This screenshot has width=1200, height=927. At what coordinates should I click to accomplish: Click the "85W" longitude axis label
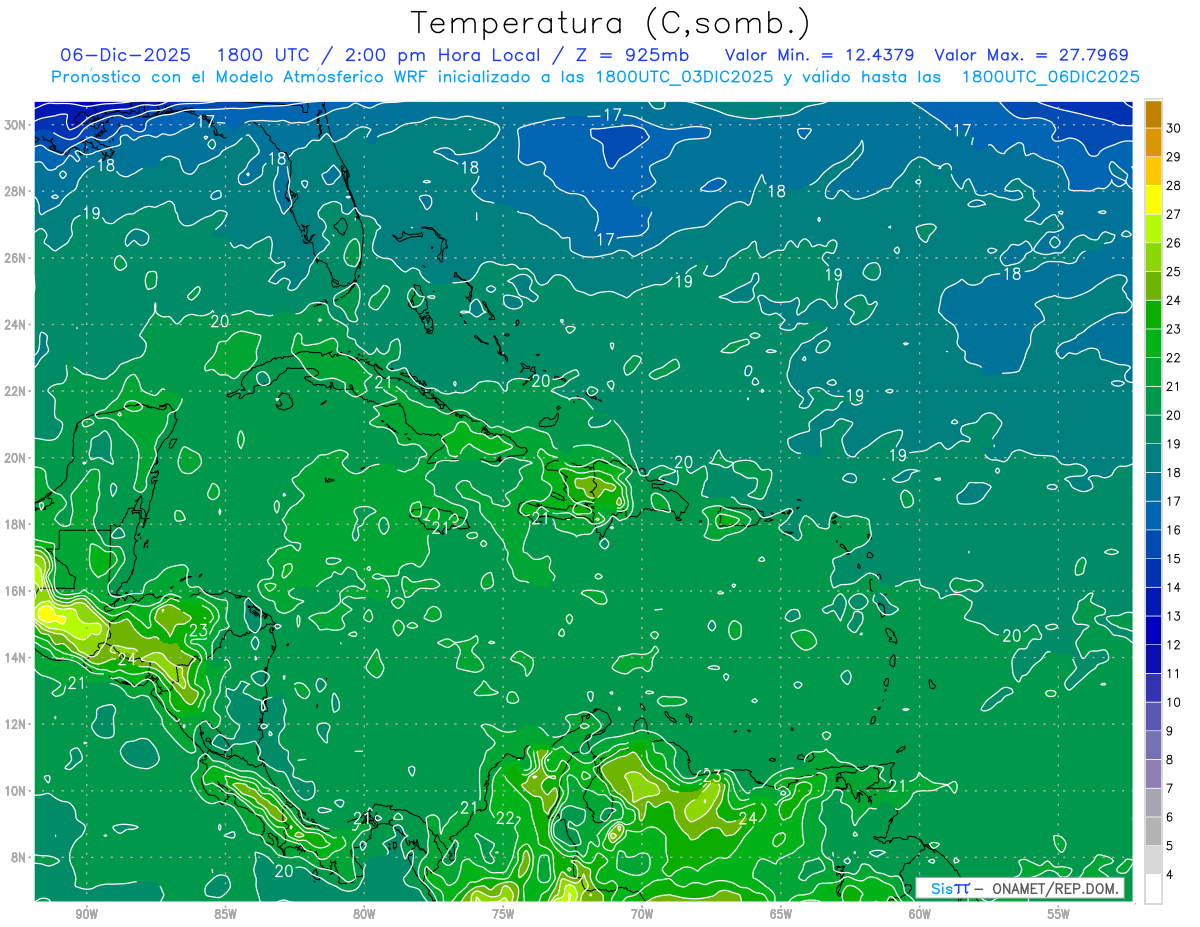[x=226, y=914]
